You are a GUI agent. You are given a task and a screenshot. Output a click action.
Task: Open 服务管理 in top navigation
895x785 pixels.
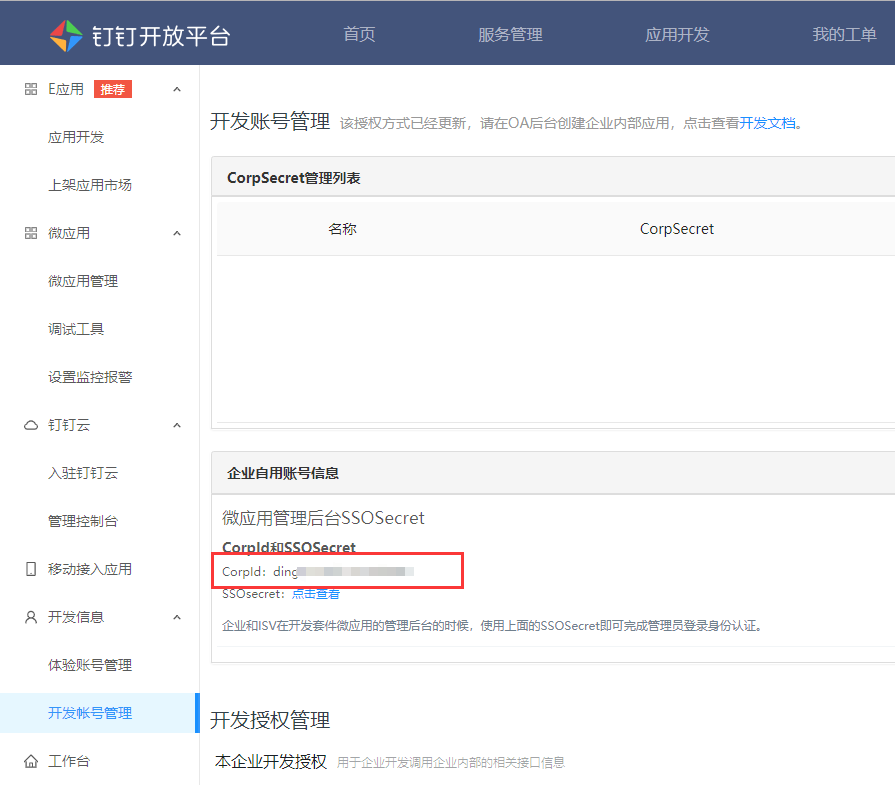(x=510, y=35)
